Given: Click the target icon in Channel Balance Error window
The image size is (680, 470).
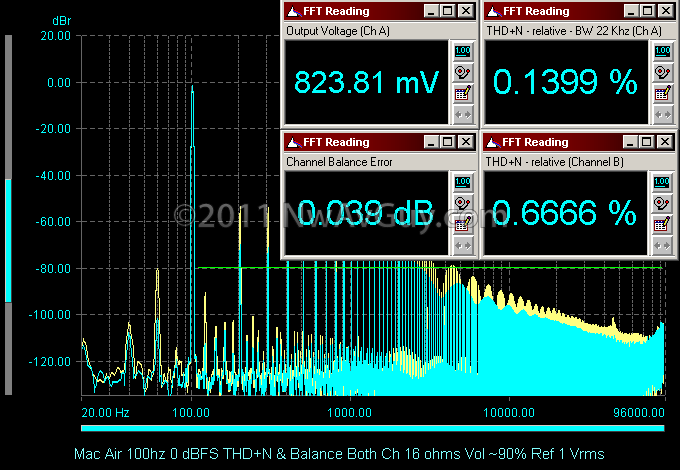Looking at the screenshot, I should coord(463,203).
